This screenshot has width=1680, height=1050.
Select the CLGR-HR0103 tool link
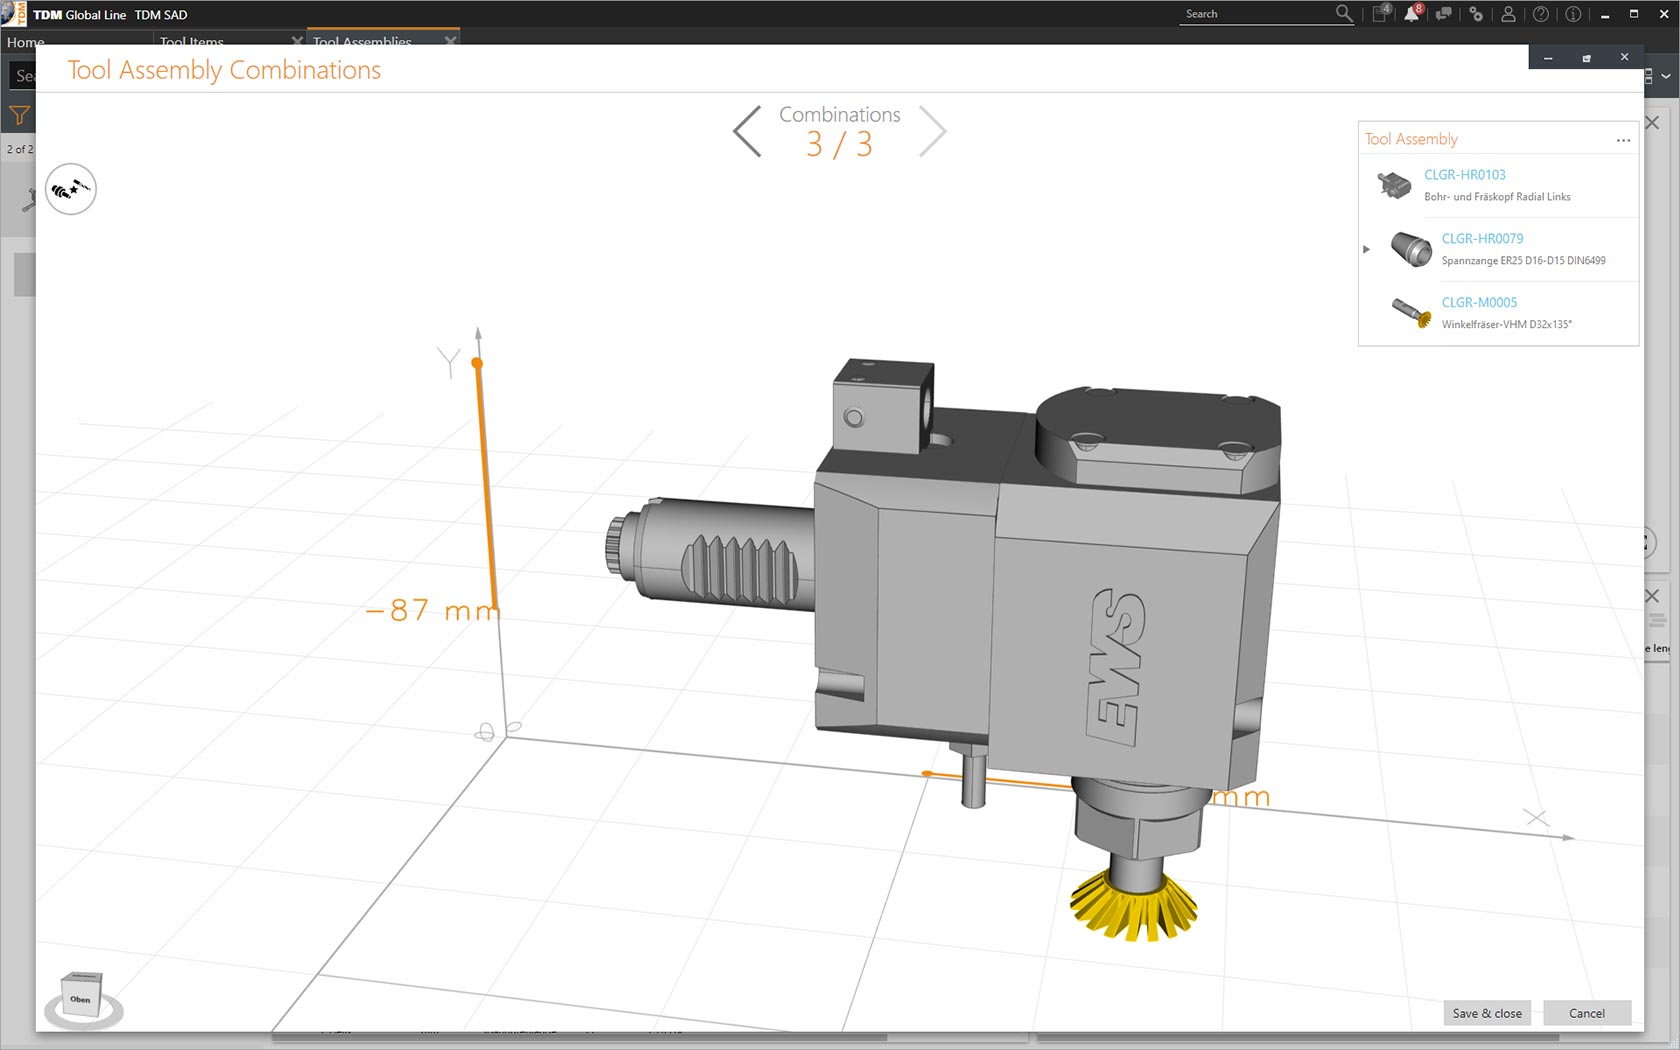tap(1464, 174)
